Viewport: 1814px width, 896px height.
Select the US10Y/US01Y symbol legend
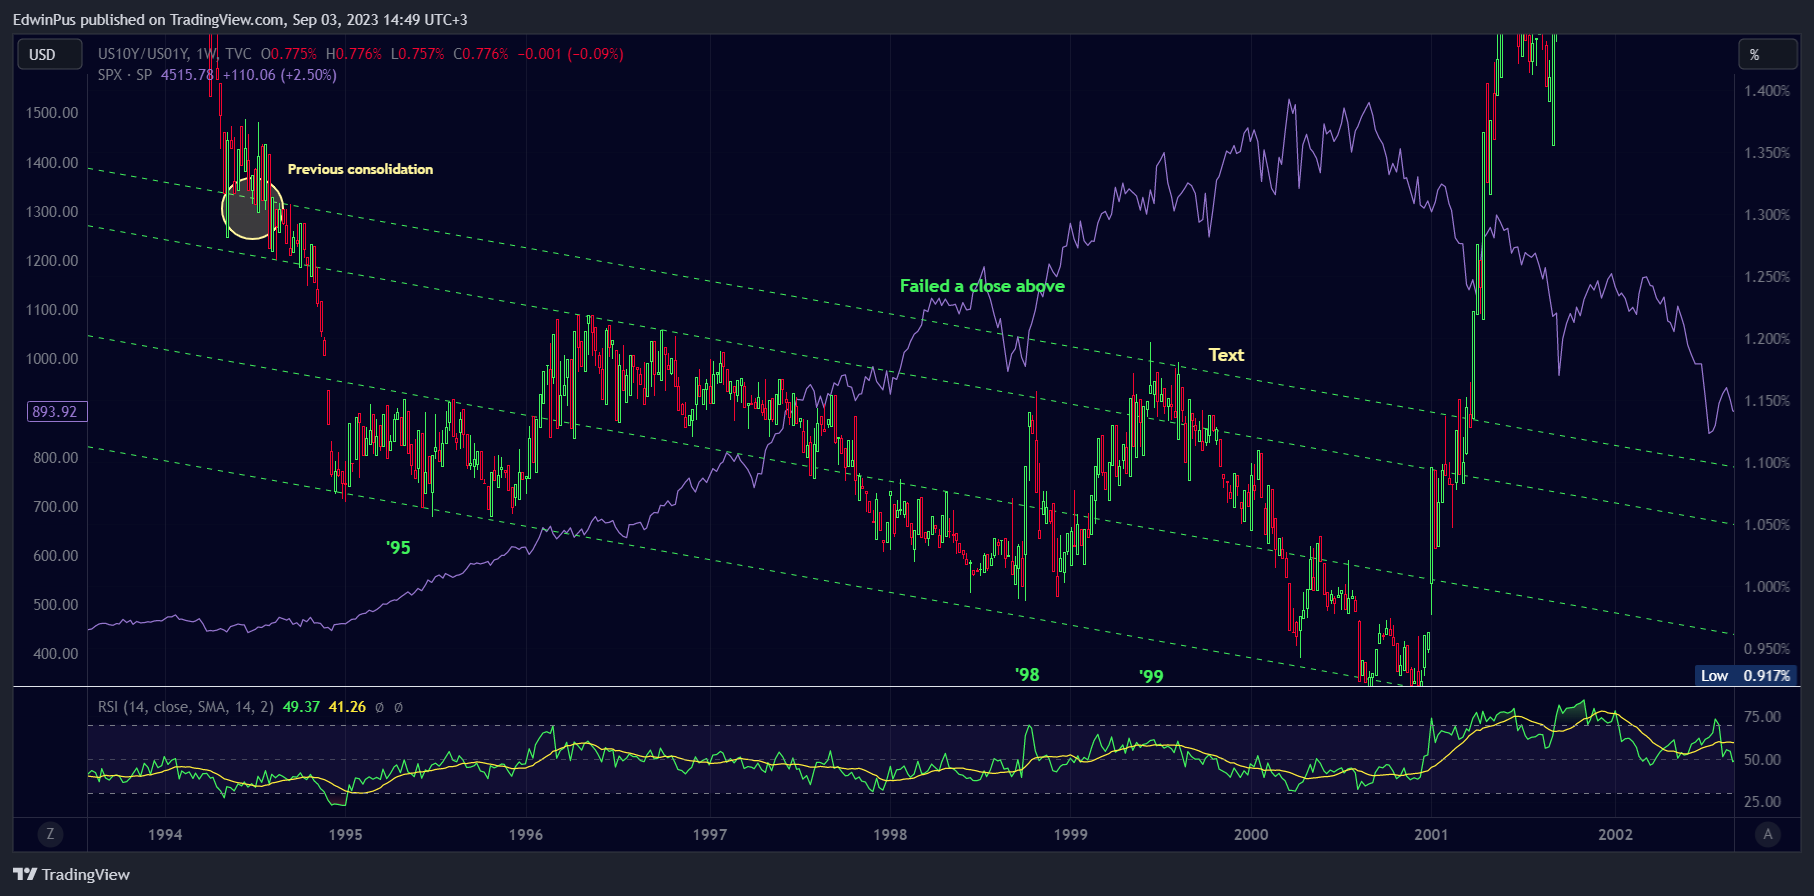click(143, 54)
